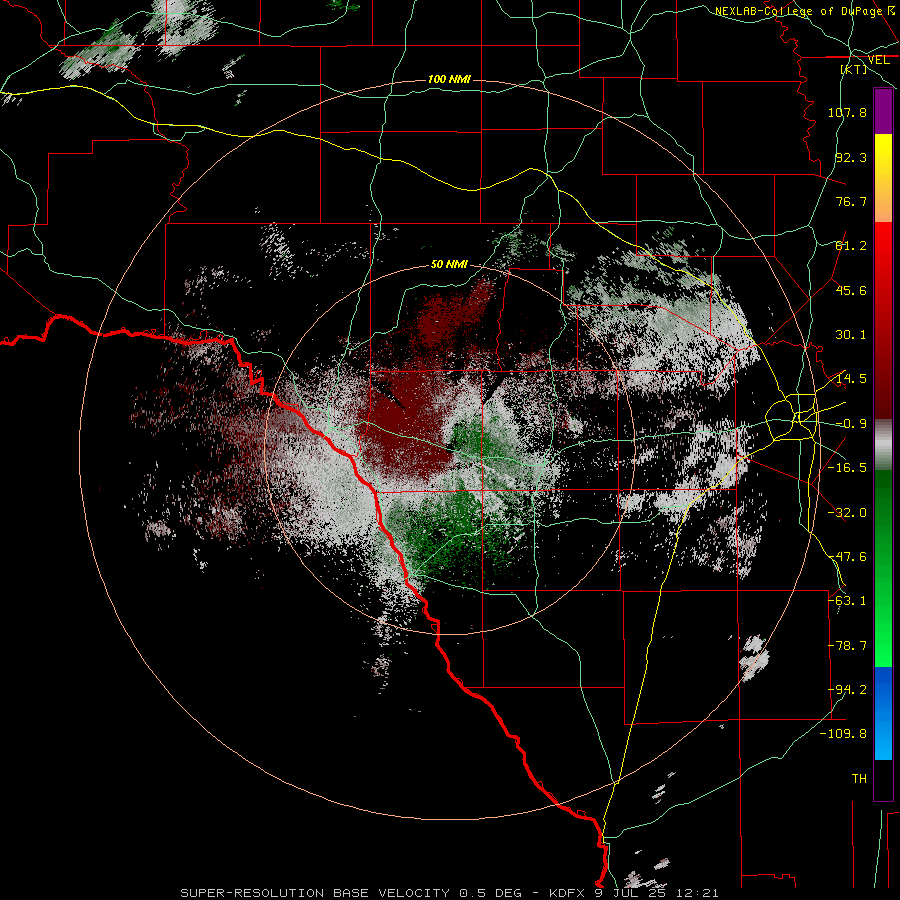Click the 14.5 velocity scale value
The image size is (900, 900).
[851, 379]
